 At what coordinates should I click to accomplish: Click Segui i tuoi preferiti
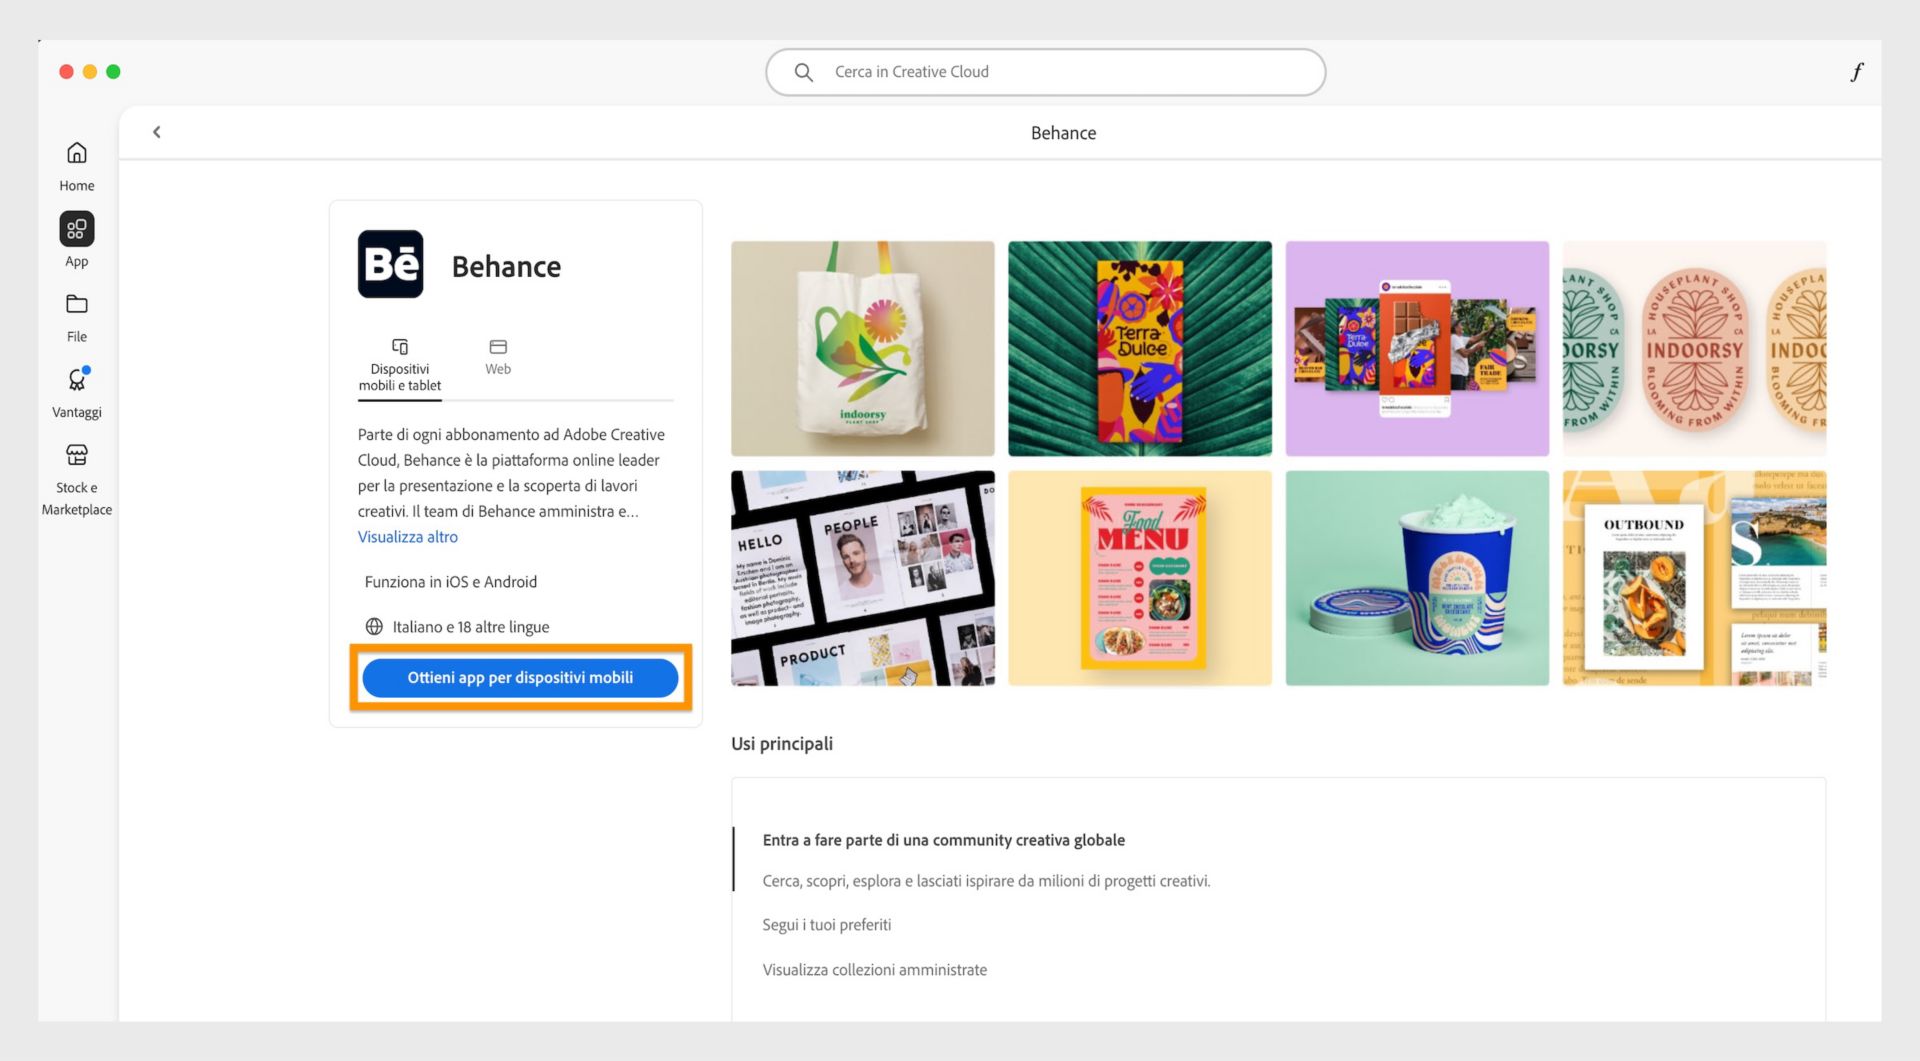point(827,924)
